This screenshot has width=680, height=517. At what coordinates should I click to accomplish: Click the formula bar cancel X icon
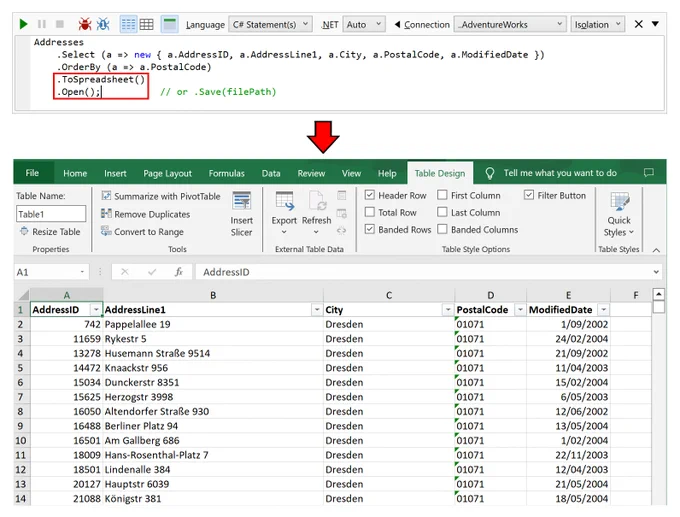coord(124,272)
